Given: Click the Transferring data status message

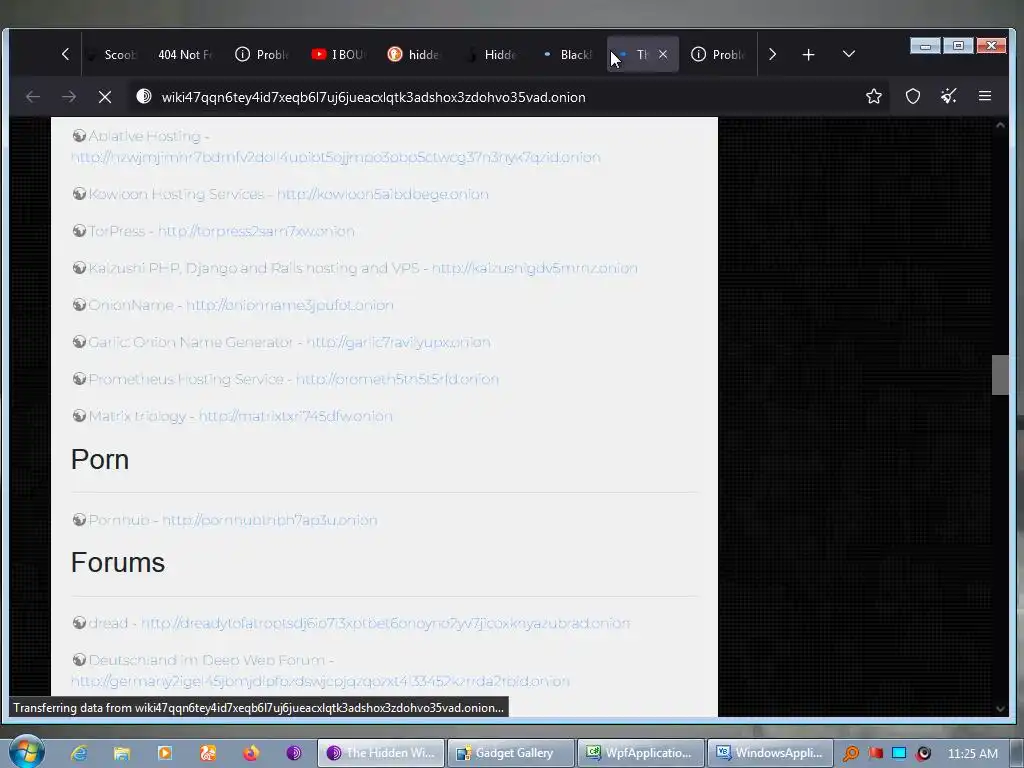Looking at the screenshot, I should tap(259, 708).
